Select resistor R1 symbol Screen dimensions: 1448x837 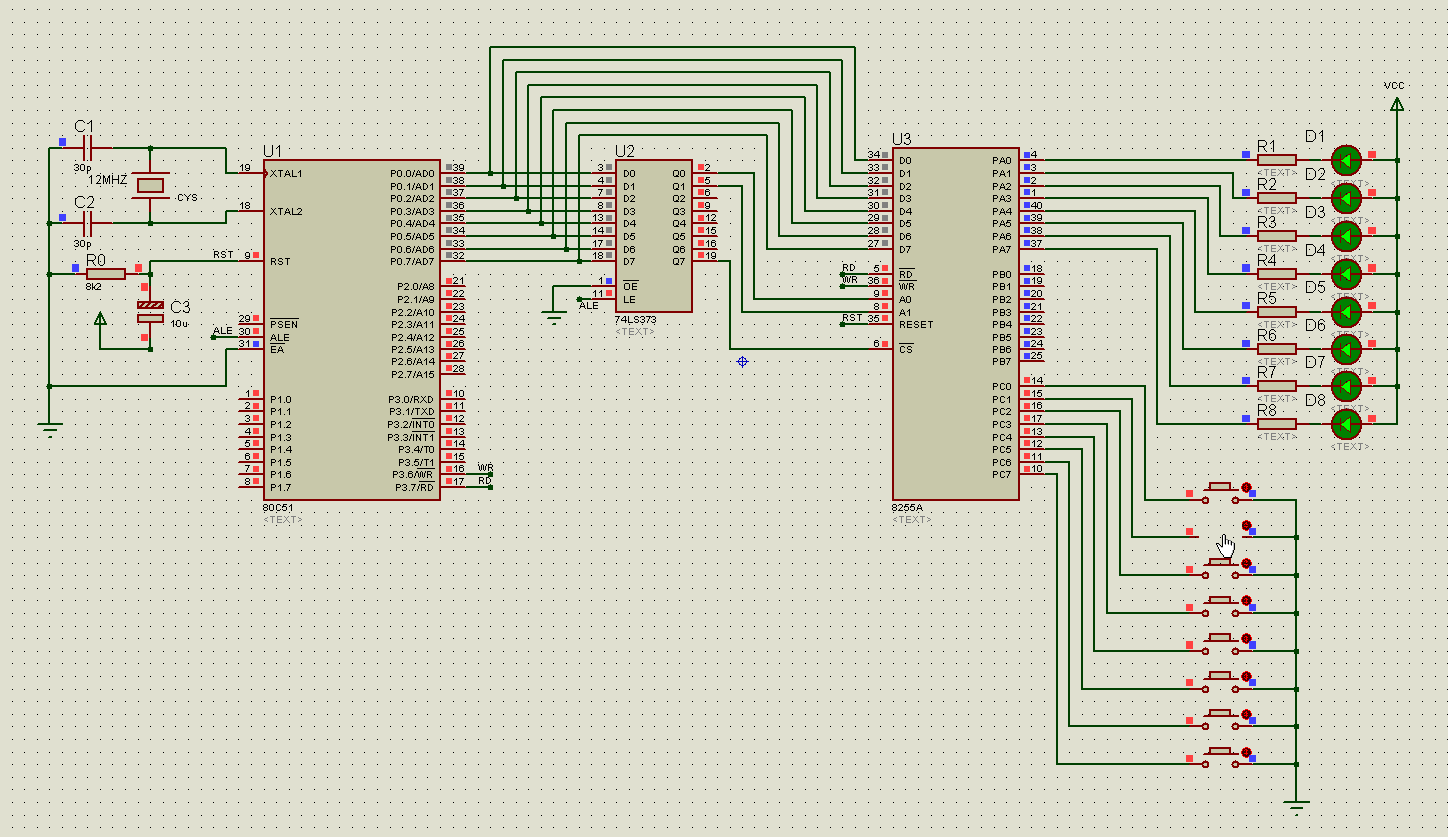pos(1277,159)
